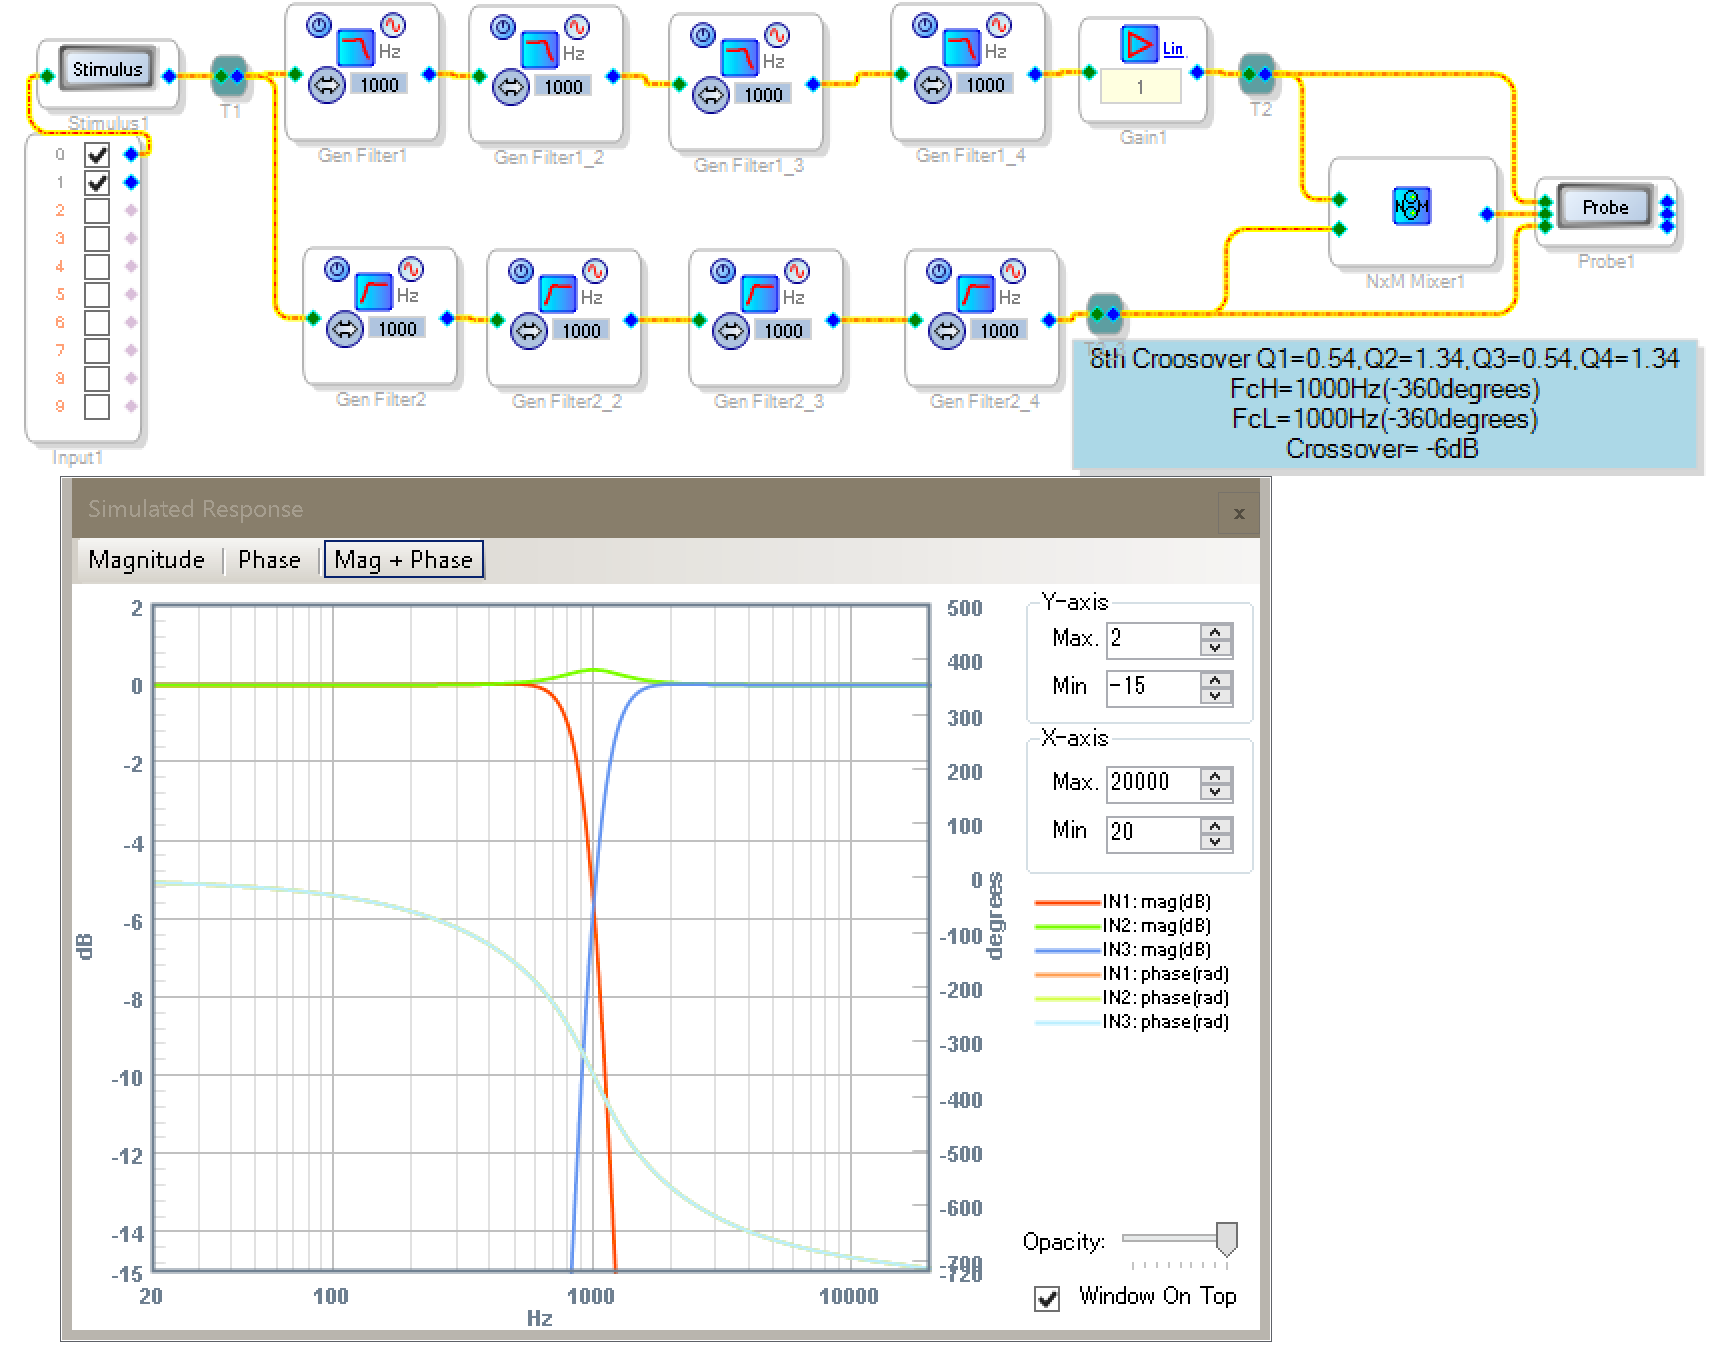The height and width of the screenshot is (1350, 1736).
Task: Click the X-axis Min field showing 20
Action: (x=1153, y=833)
